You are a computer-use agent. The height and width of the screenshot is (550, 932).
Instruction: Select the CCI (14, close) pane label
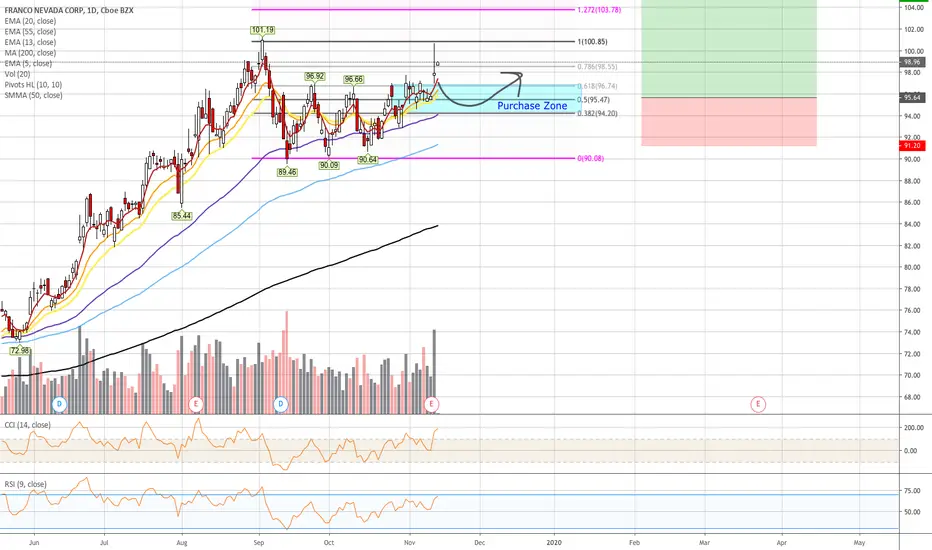(27, 425)
